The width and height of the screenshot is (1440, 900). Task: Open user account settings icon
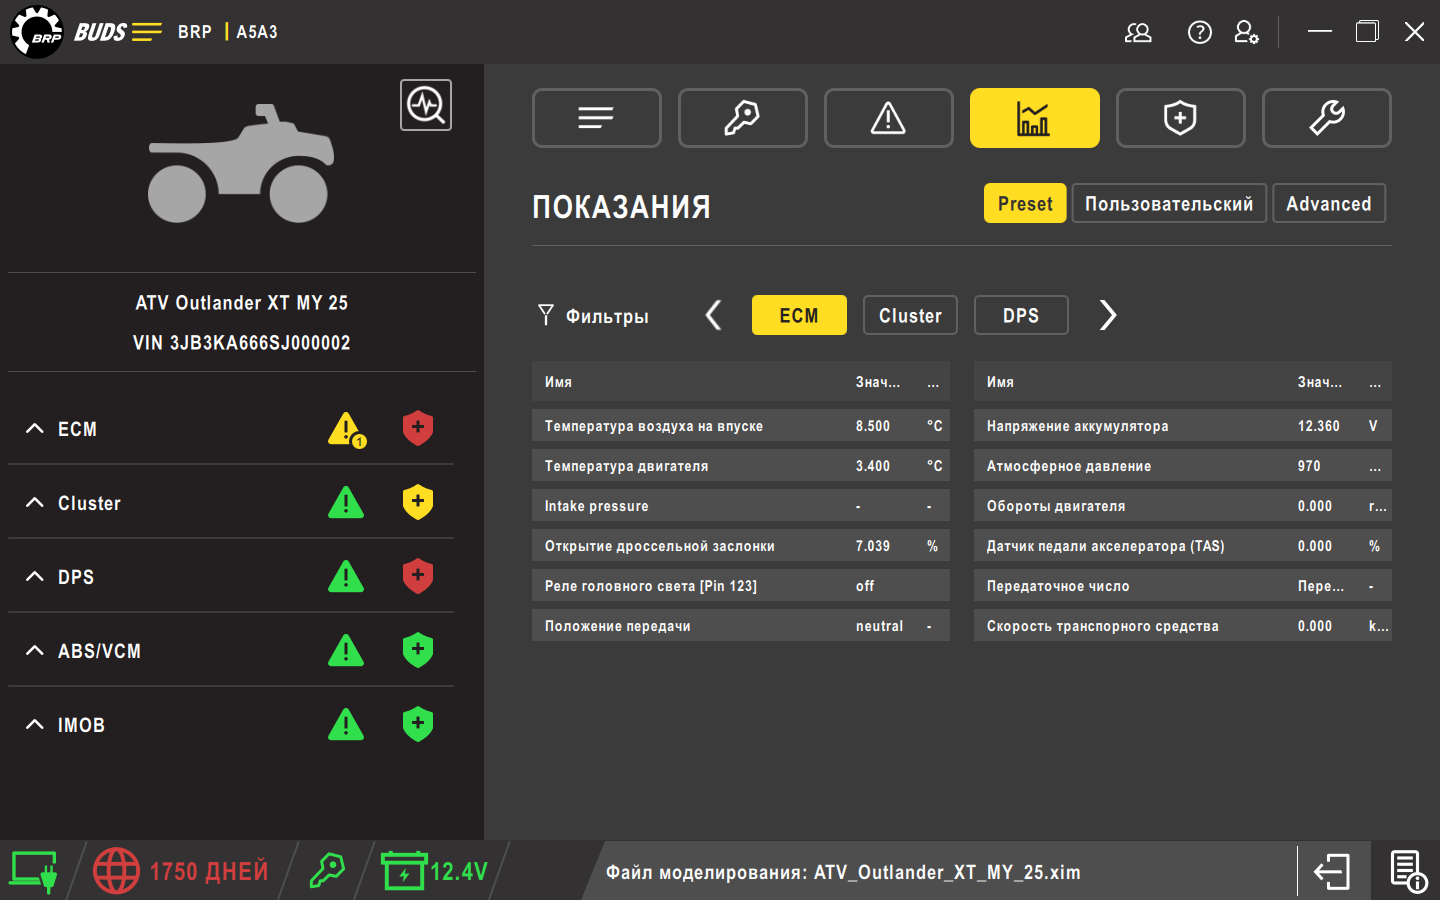(1246, 32)
